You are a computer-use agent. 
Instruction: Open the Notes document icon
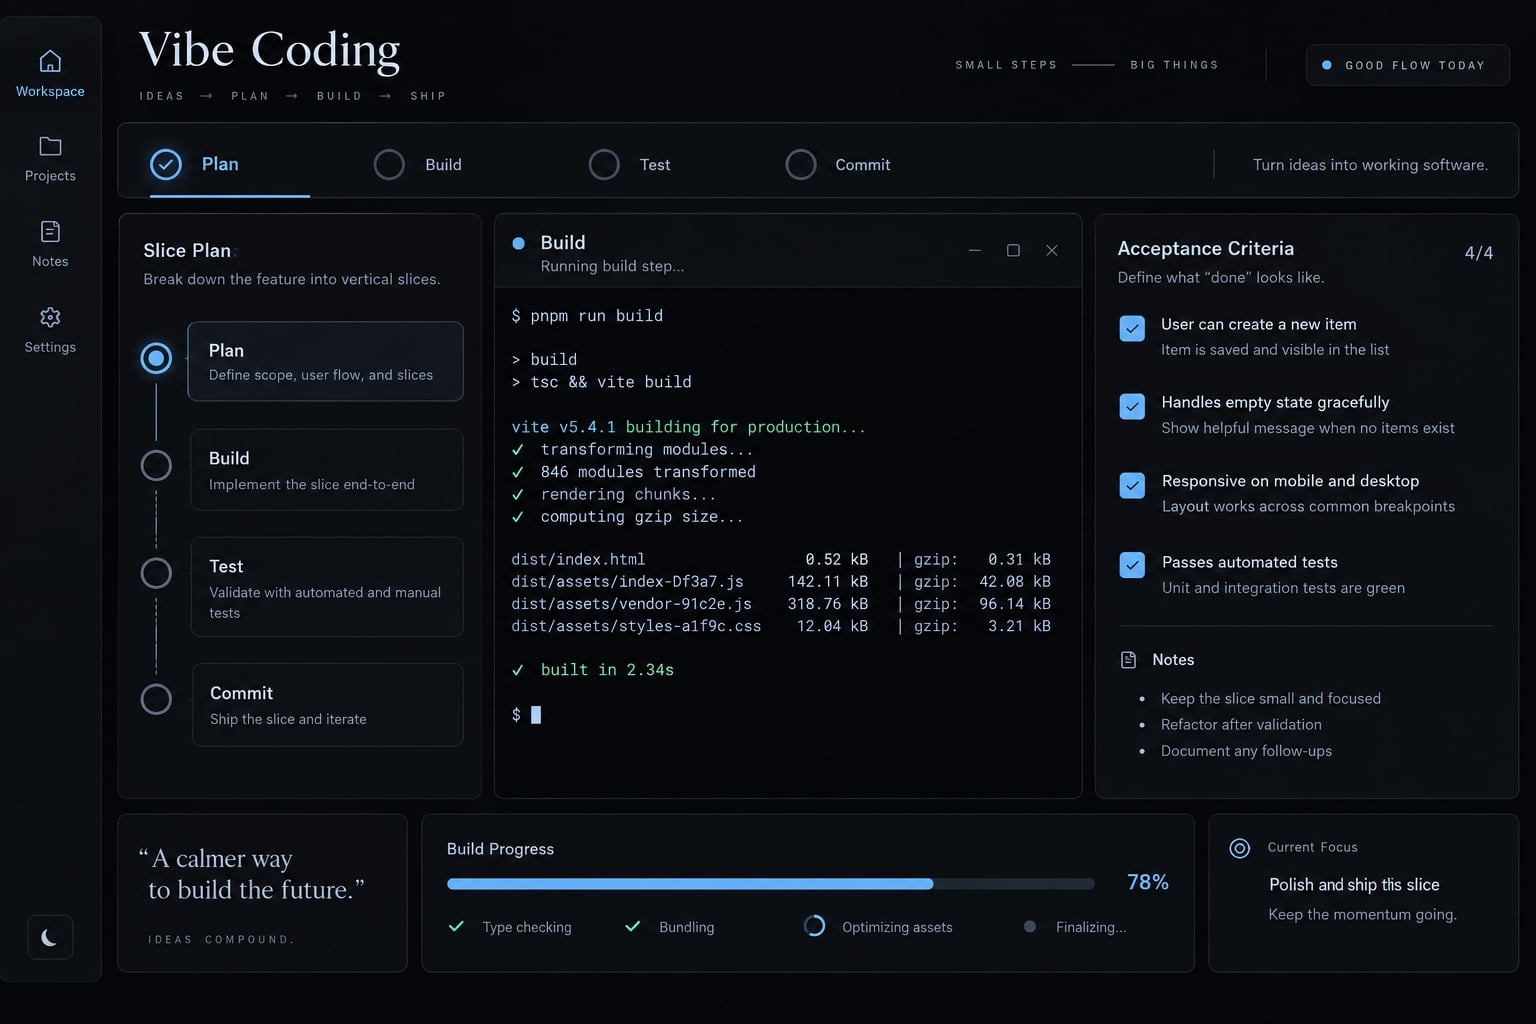[50, 232]
